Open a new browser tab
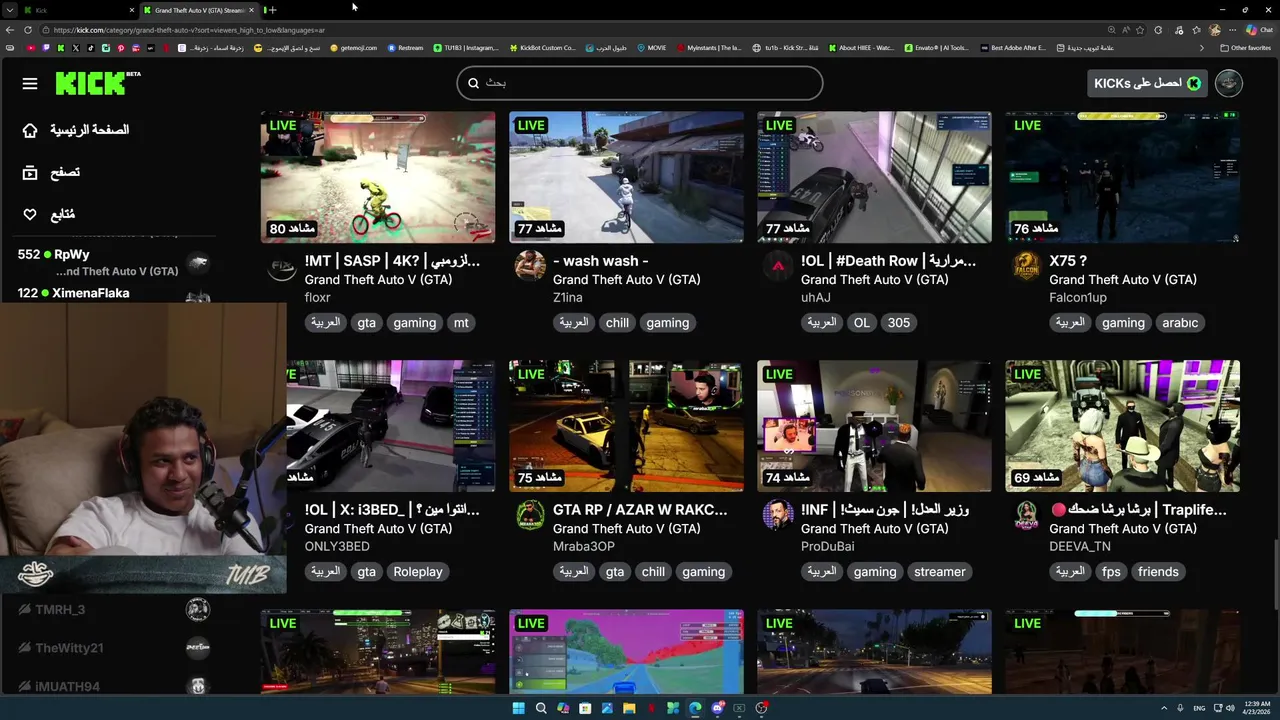Viewport: 1280px width, 720px height. [x=272, y=10]
